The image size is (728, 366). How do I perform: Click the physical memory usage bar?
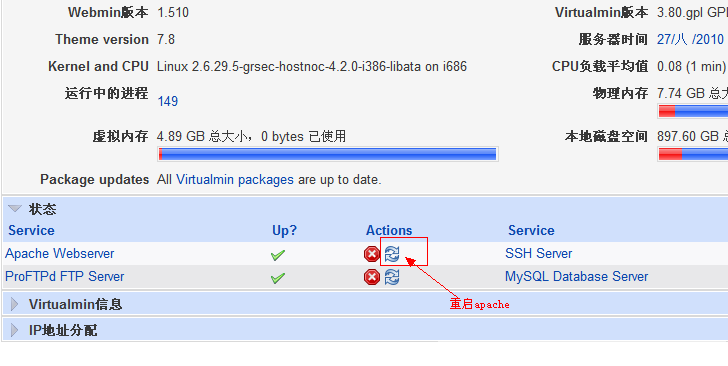[x=693, y=111]
